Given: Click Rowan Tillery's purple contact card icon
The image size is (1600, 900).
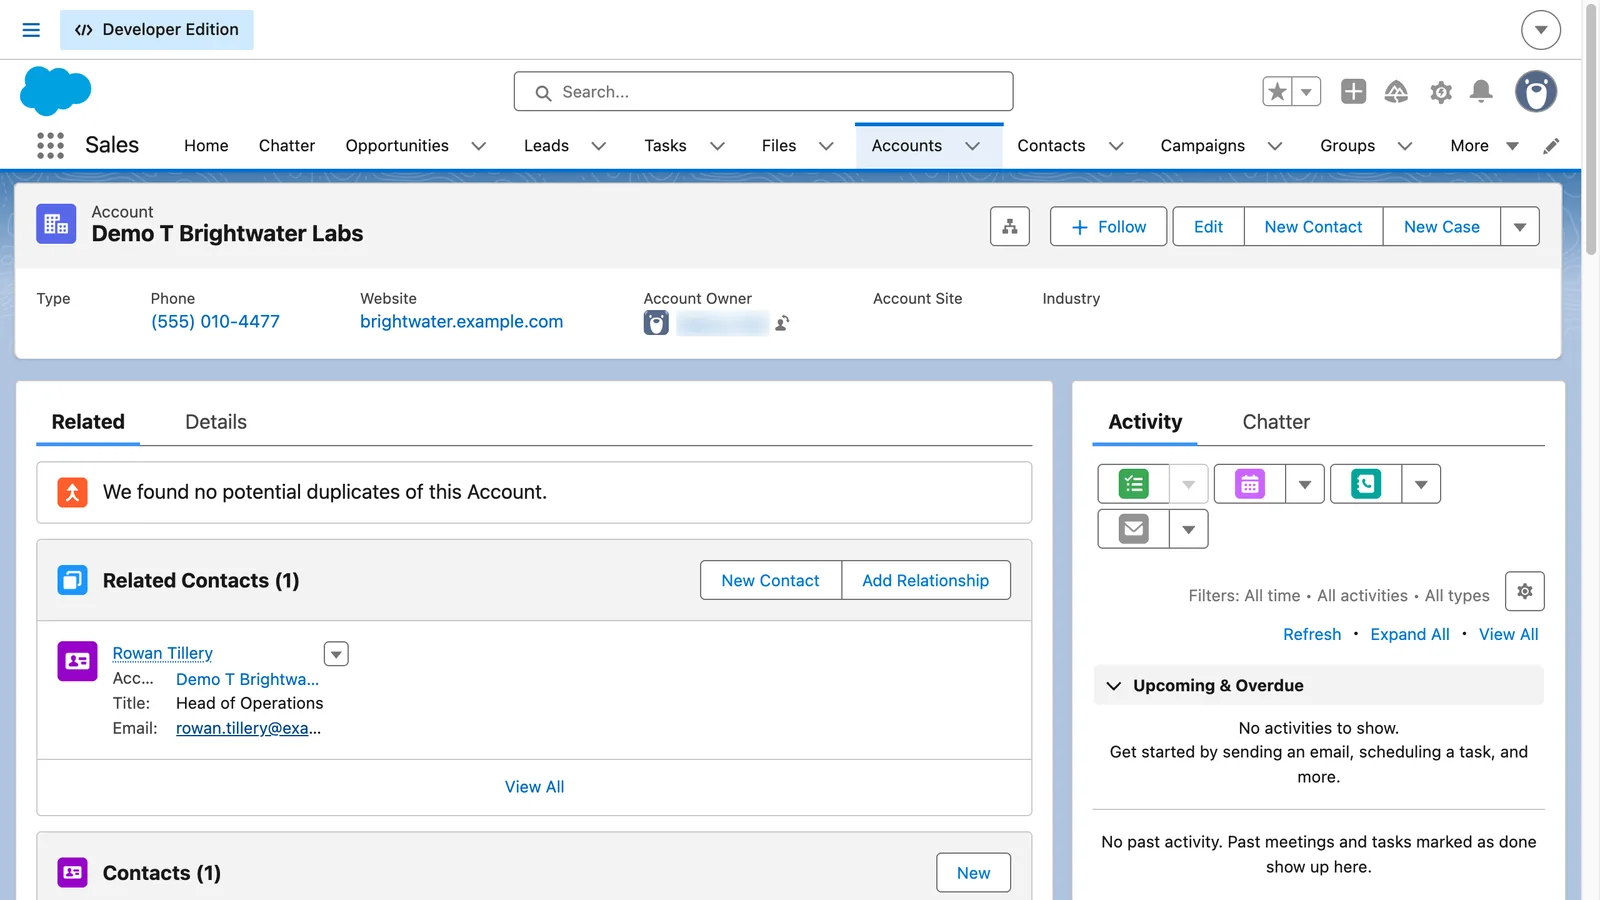Looking at the screenshot, I should tap(77, 661).
